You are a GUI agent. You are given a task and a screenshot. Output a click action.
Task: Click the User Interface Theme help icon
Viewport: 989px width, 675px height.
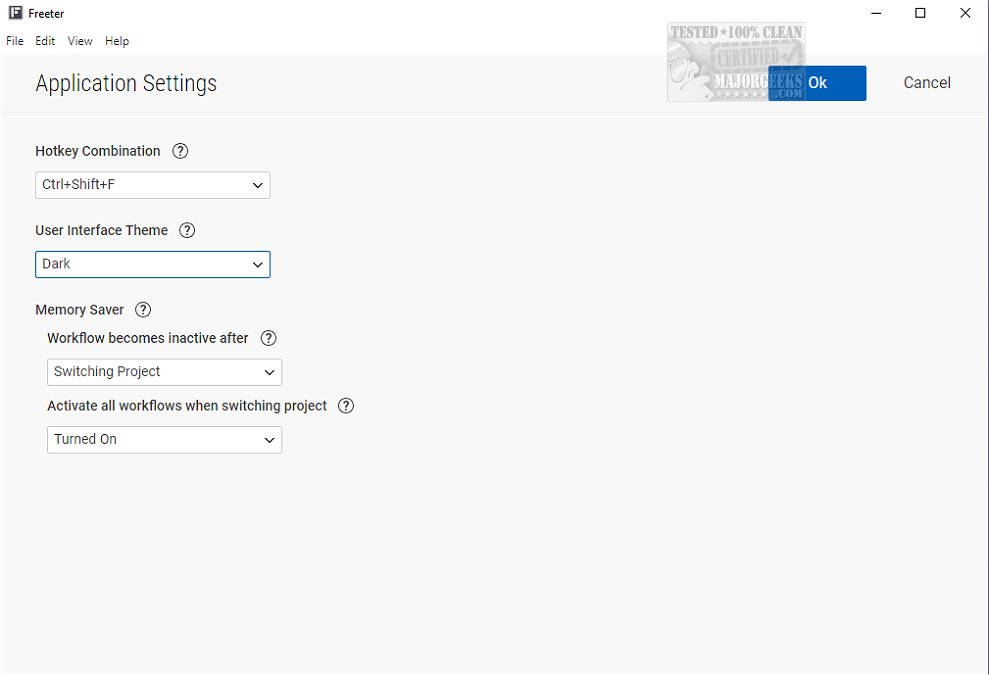tap(187, 230)
